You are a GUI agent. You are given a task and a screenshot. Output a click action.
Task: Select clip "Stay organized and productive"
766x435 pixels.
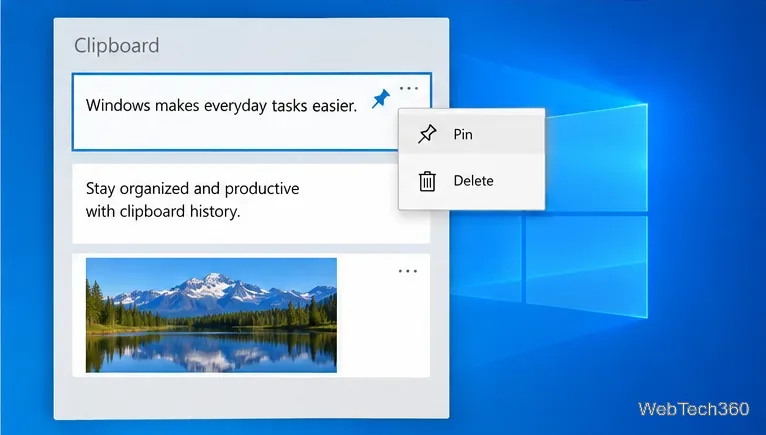(251, 203)
